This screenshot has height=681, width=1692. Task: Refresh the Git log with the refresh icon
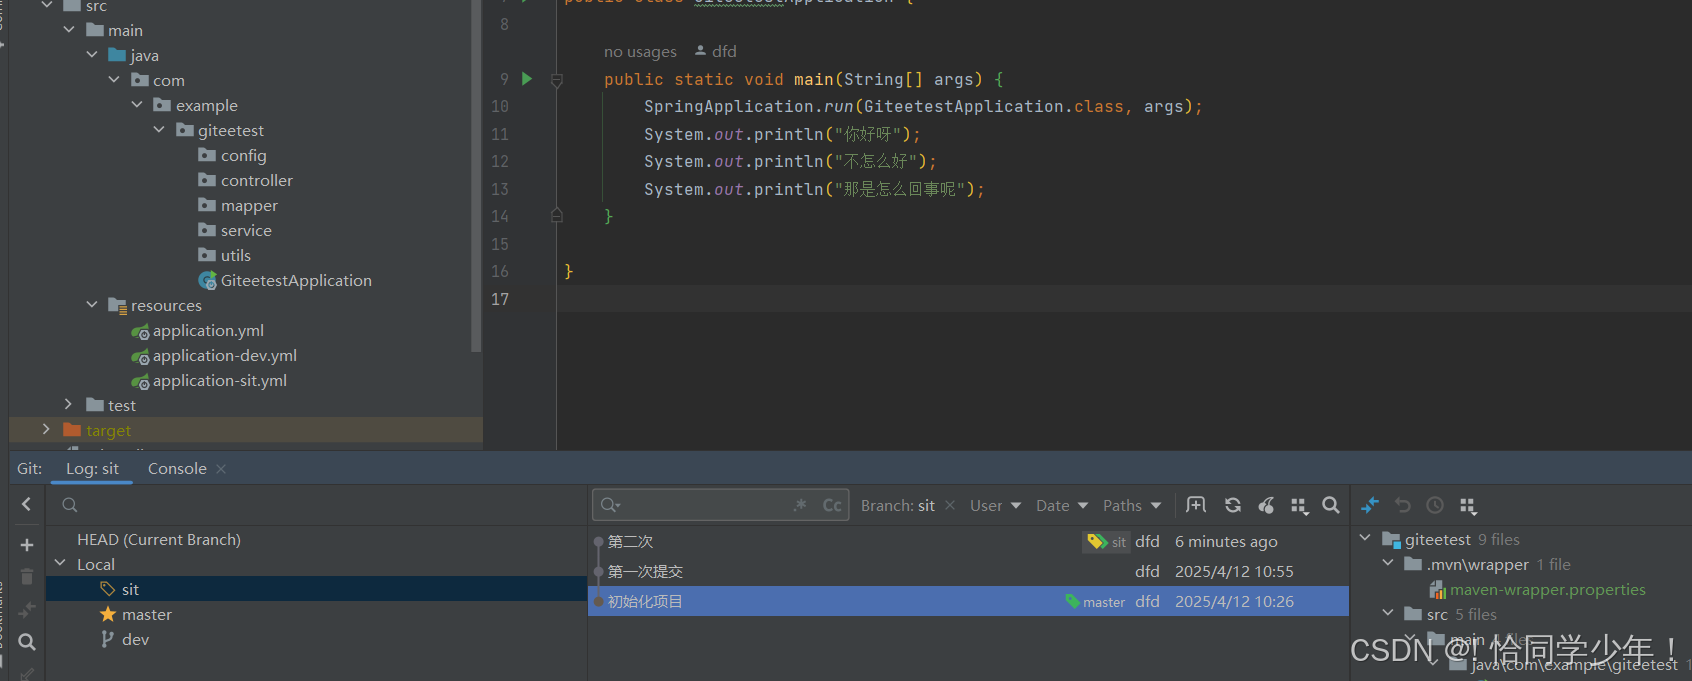pos(1233,505)
